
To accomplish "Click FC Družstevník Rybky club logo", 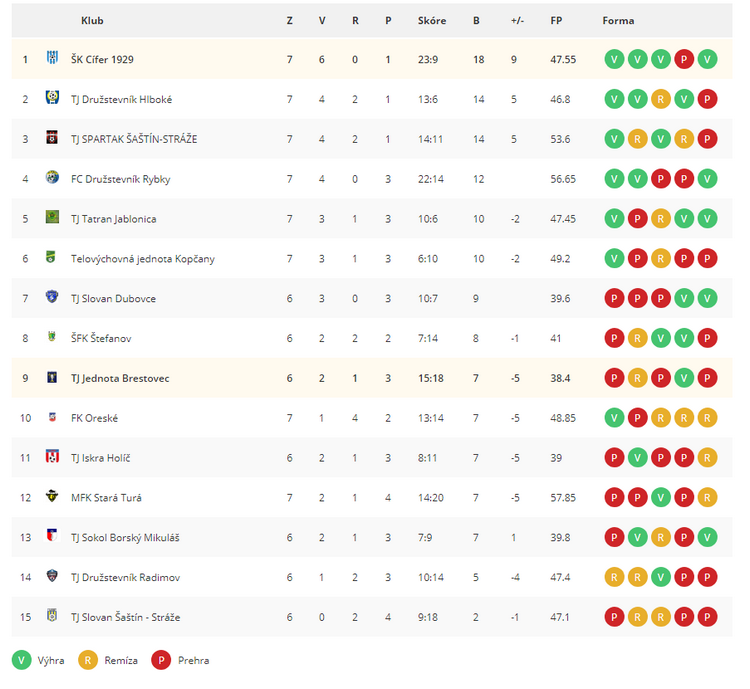I will [x=52, y=177].
